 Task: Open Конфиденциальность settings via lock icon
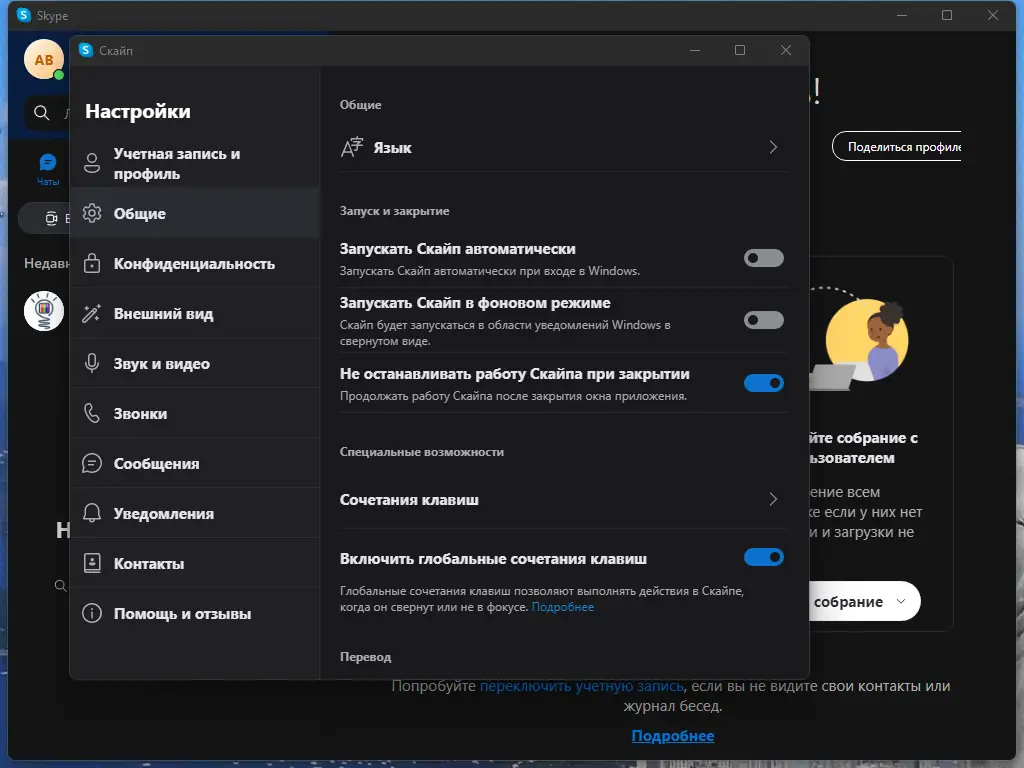[x=91, y=262]
